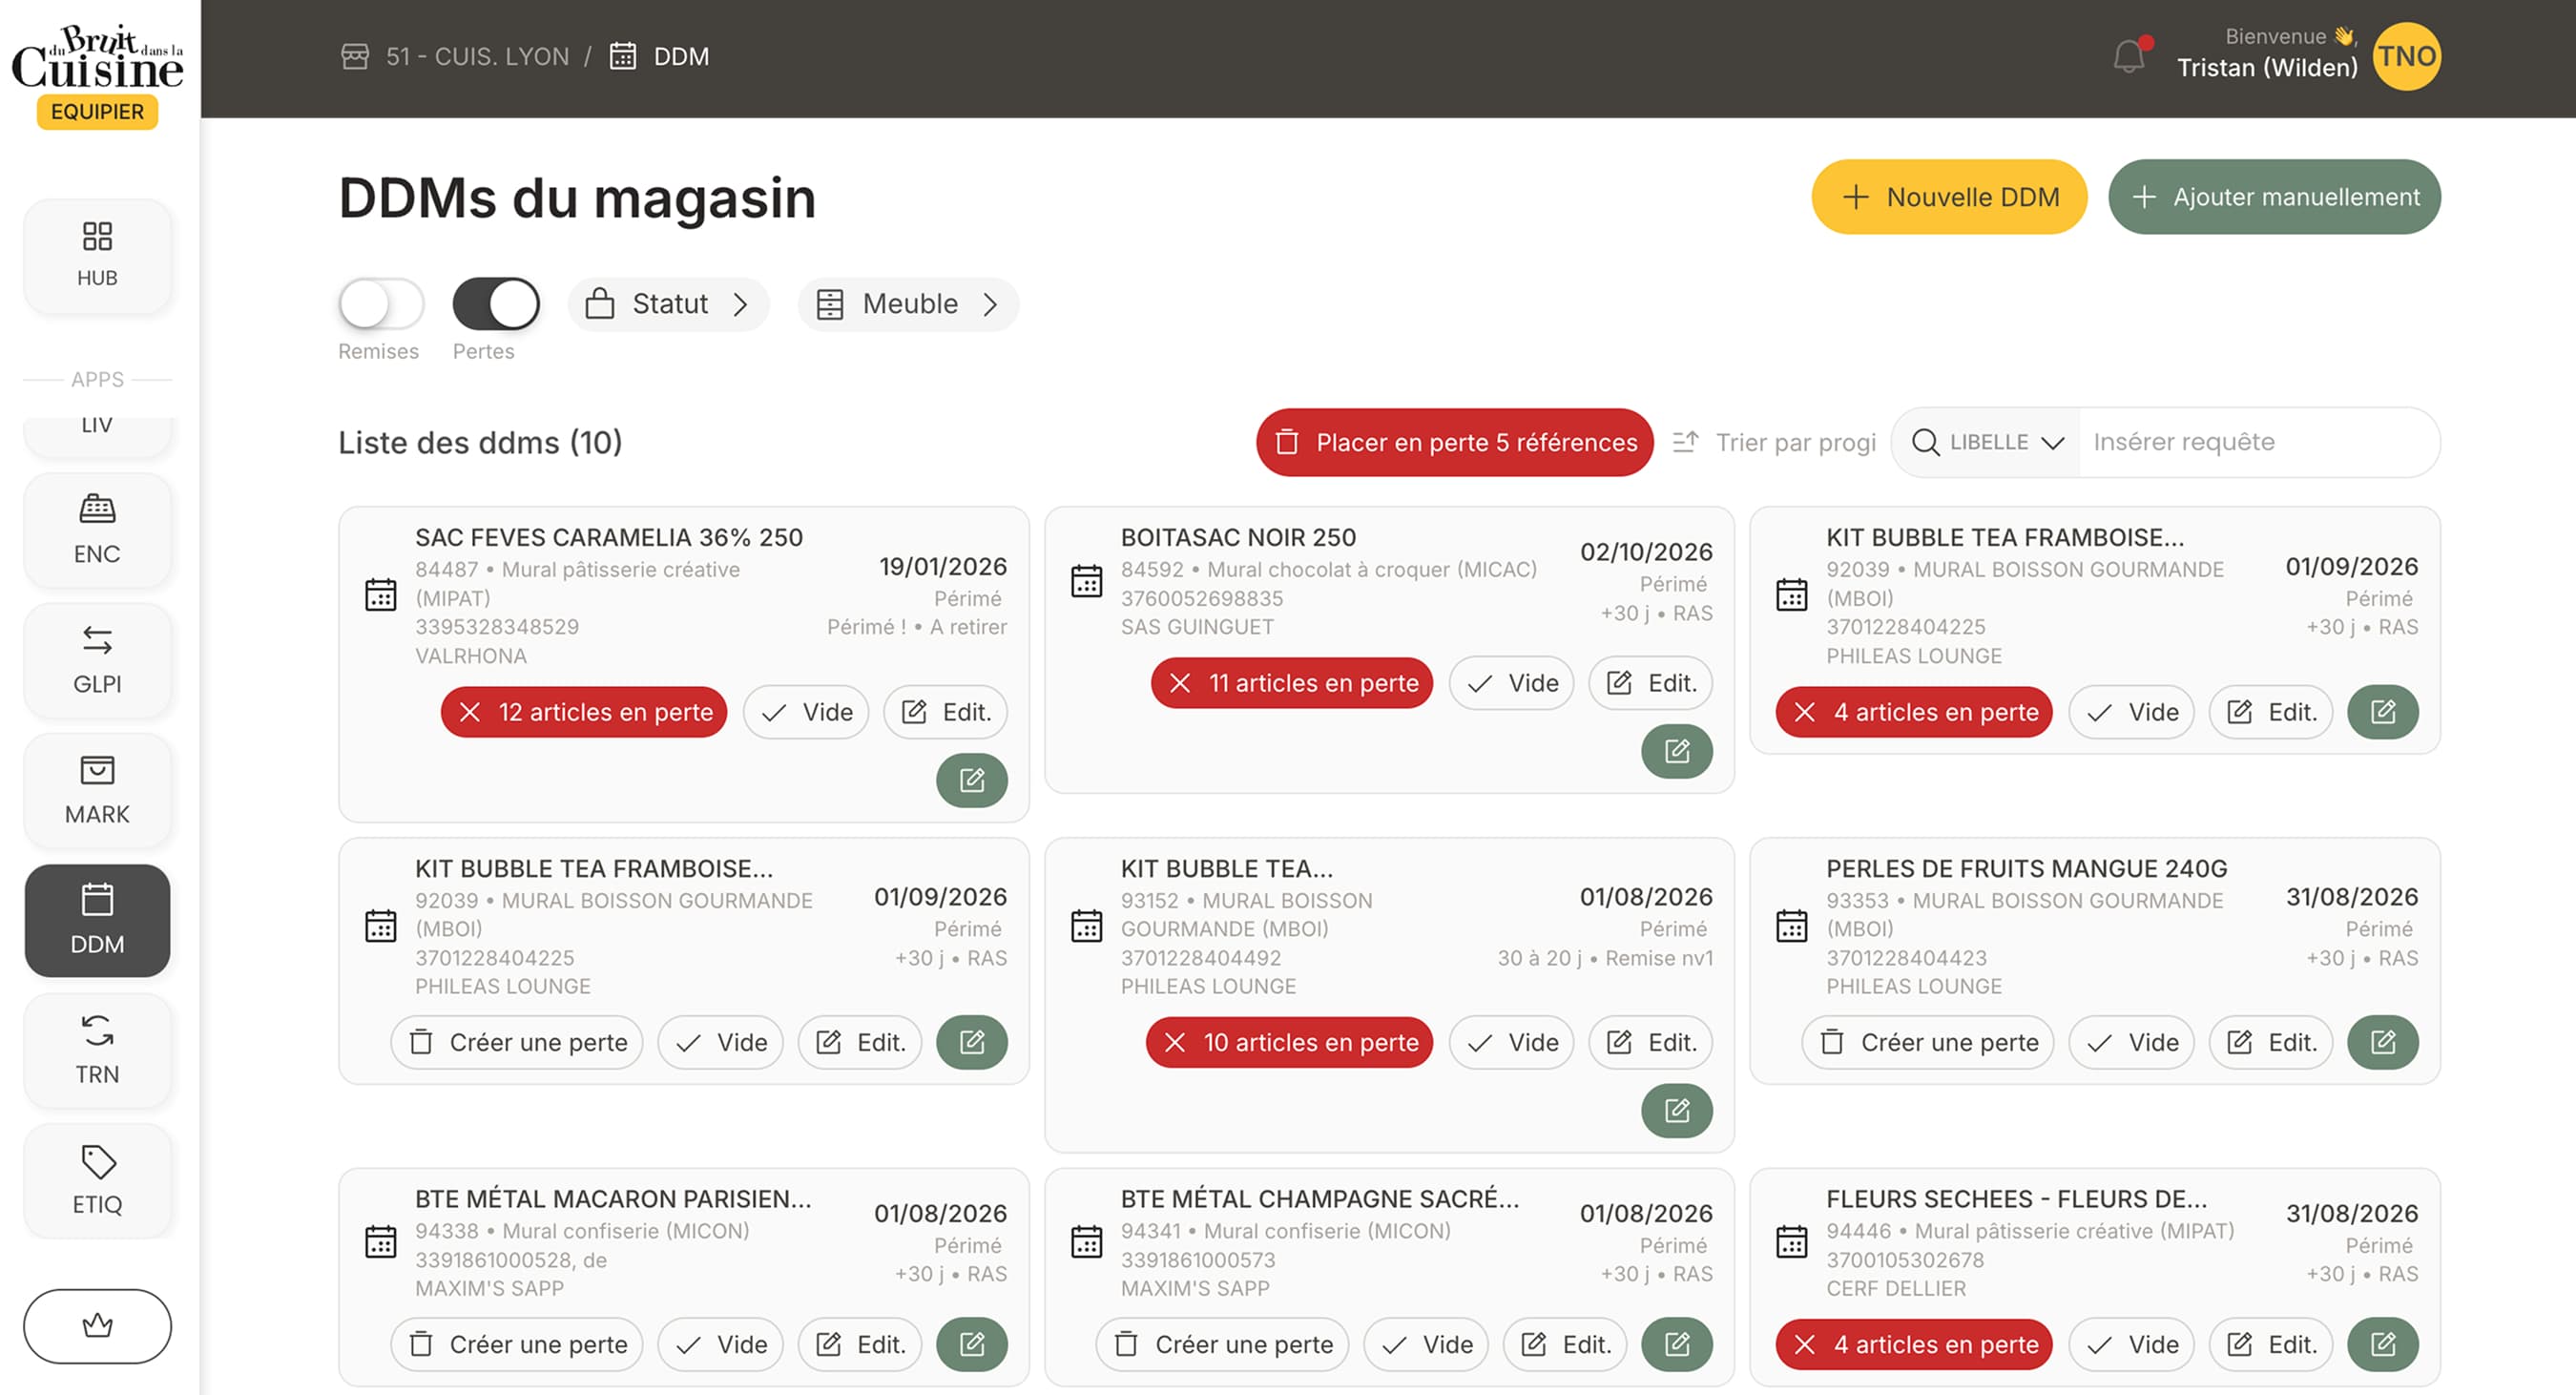The height and width of the screenshot is (1395, 2576).
Task: Open the LIBELLE search field dropdown
Action: tap(1987, 441)
